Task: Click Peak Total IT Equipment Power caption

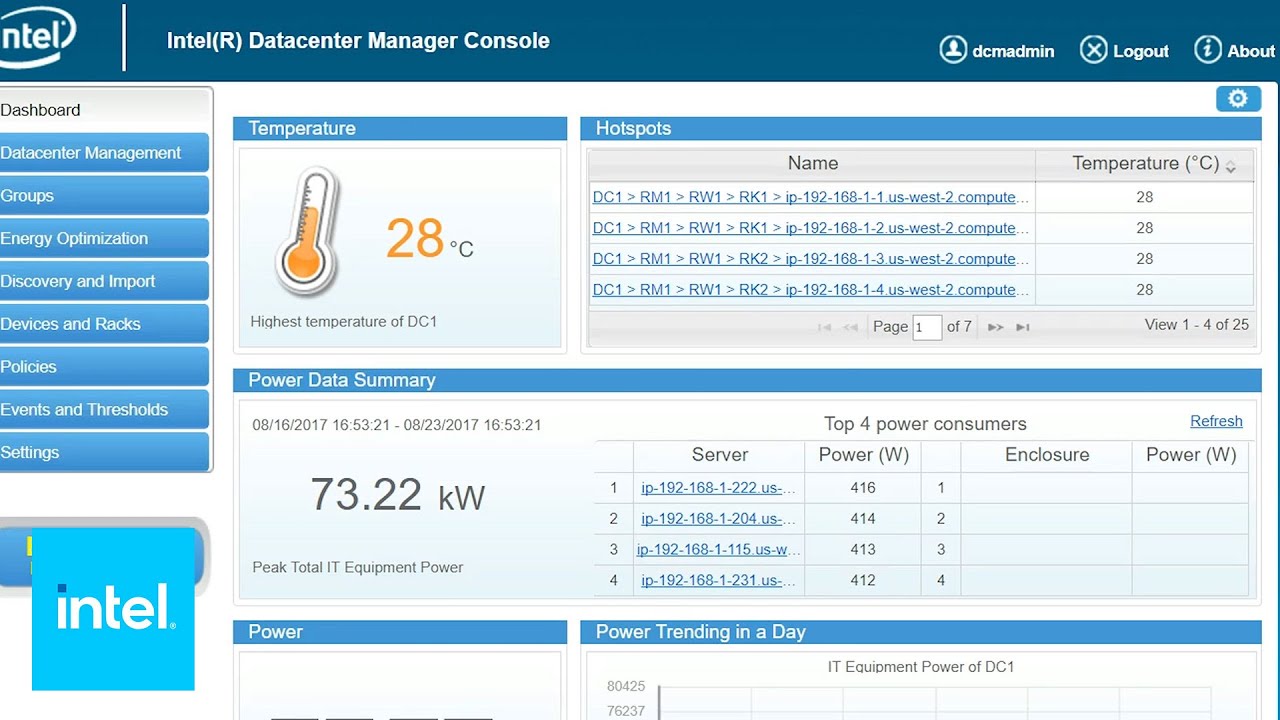Action: [357, 567]
